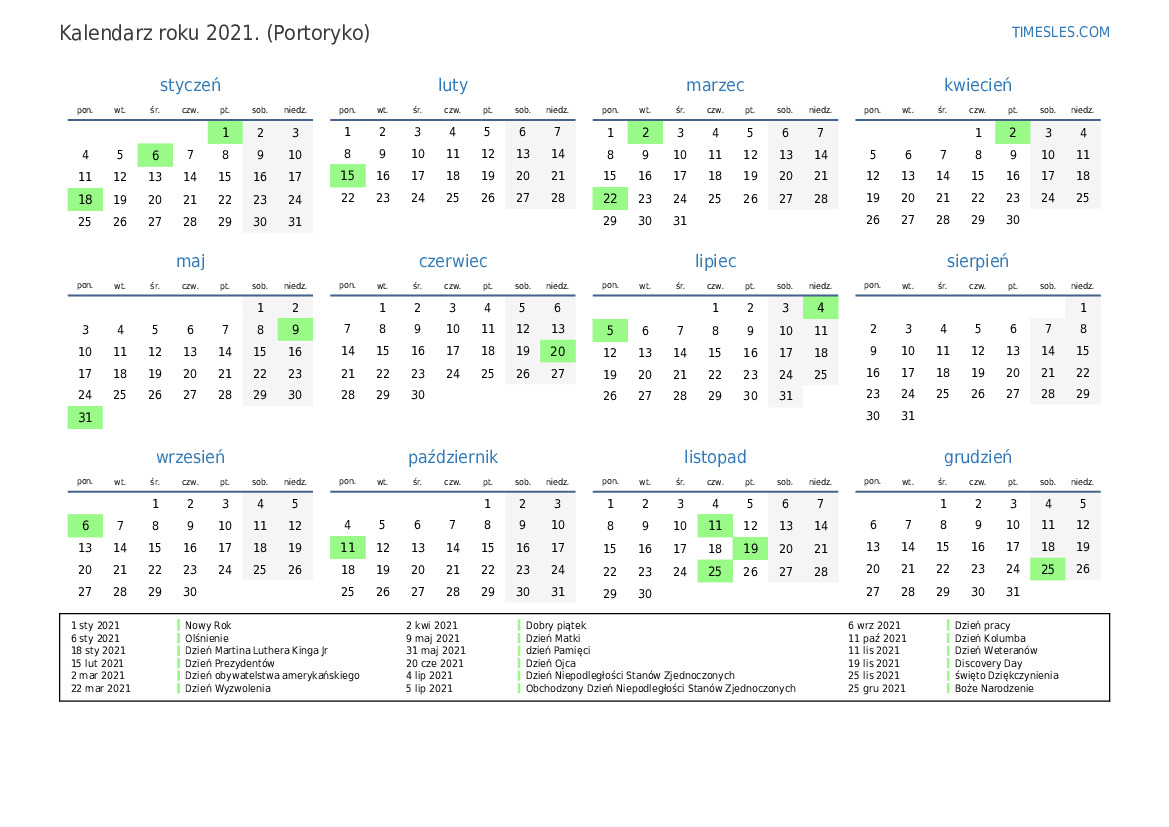Screen dimensions: 1169x827
Task: Select highlighted January 6 Epiphany
Action: [155, 155]
